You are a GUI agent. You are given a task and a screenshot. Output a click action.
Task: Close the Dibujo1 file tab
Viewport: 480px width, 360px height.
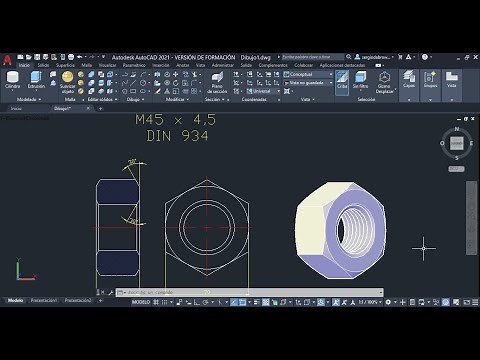coord(88,108)
